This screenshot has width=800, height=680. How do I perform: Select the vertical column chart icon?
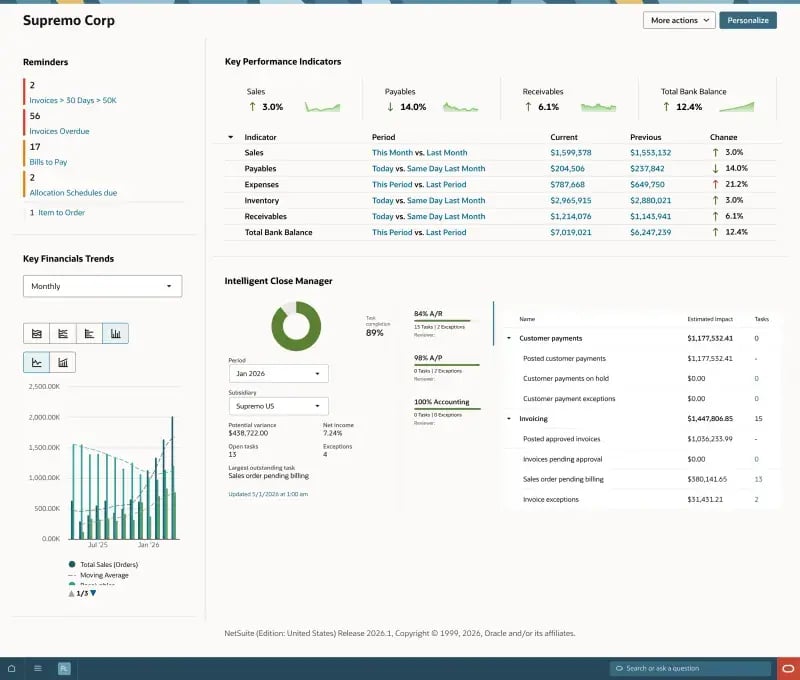tap(115, 334)
